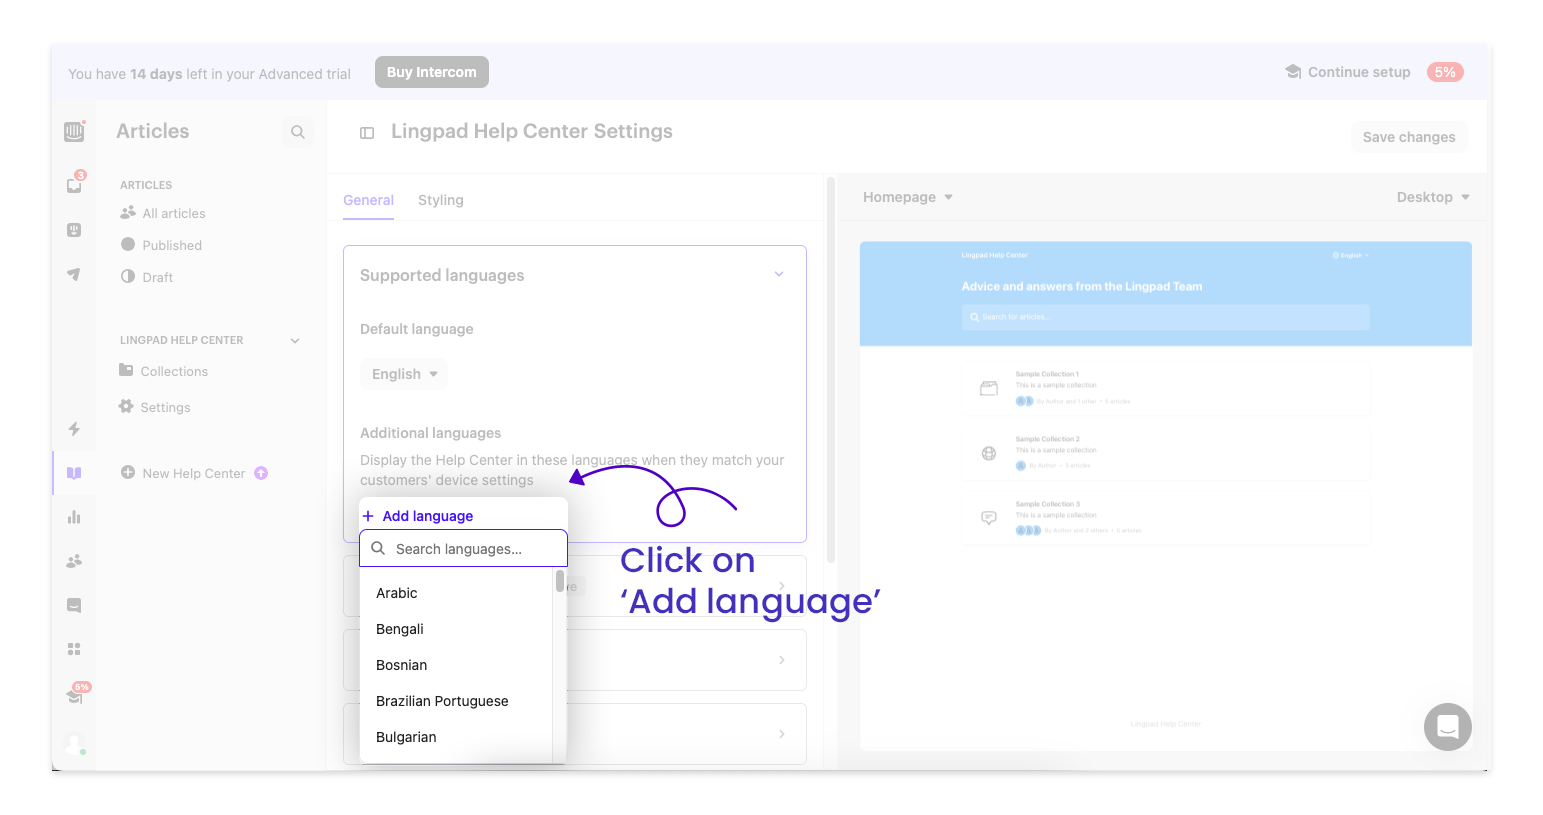
Task: Click the Collections folder icon
Action: 126,370
